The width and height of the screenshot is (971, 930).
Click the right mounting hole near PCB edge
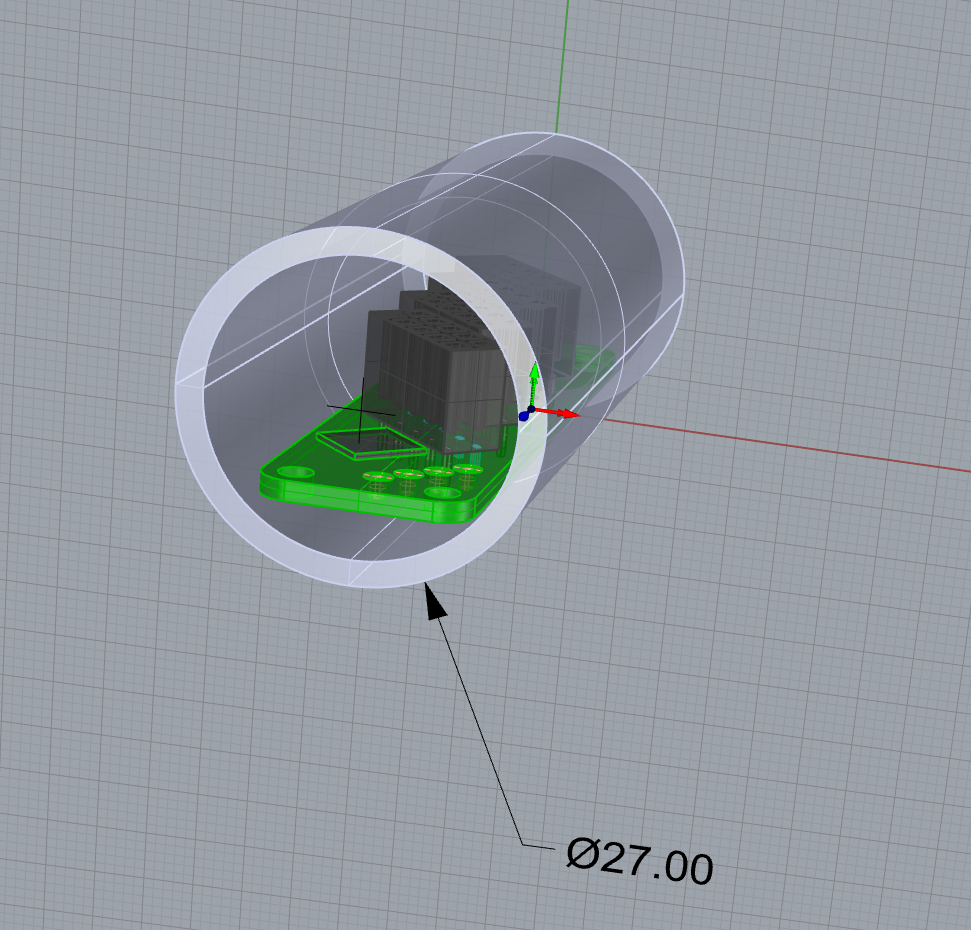(x=443, y=493)
